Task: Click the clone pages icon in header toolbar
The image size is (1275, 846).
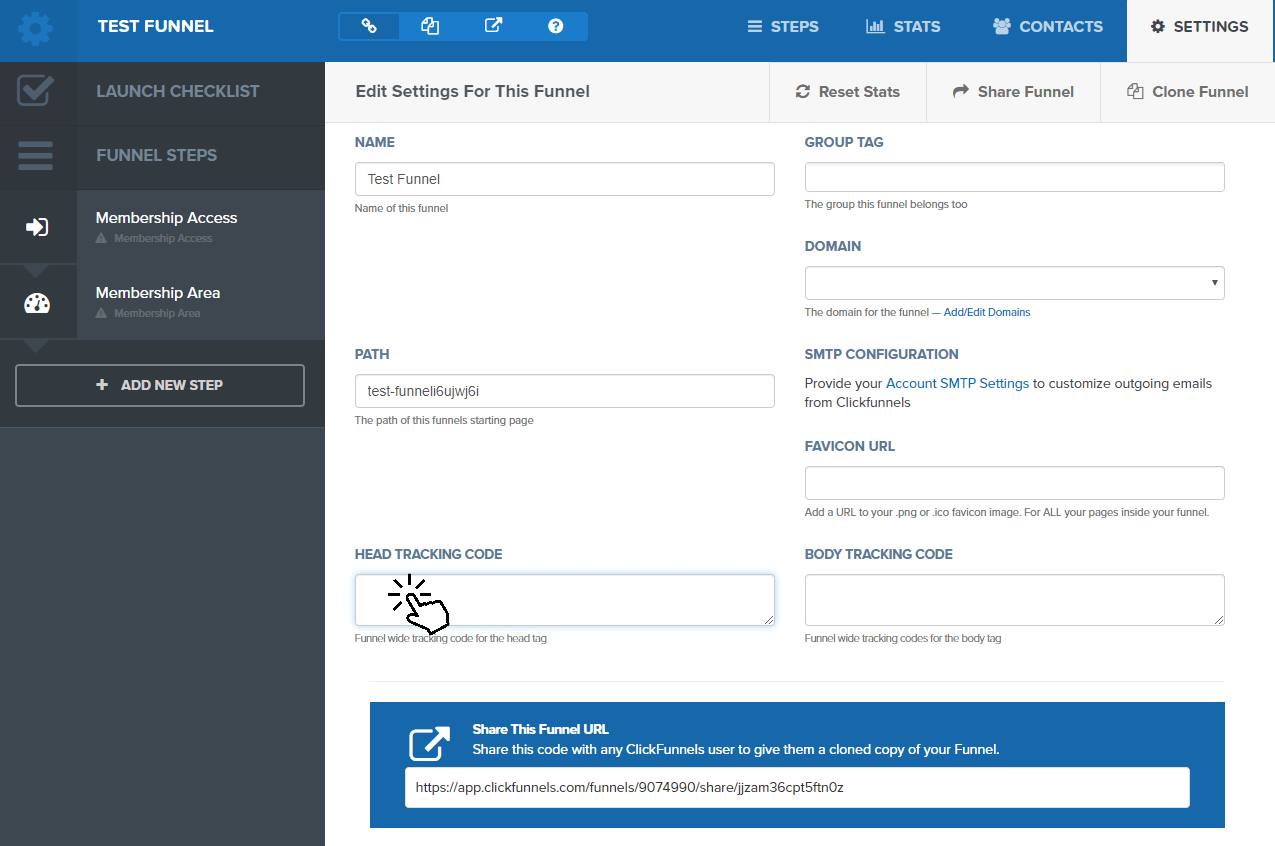Action: (x=430, y=26)
